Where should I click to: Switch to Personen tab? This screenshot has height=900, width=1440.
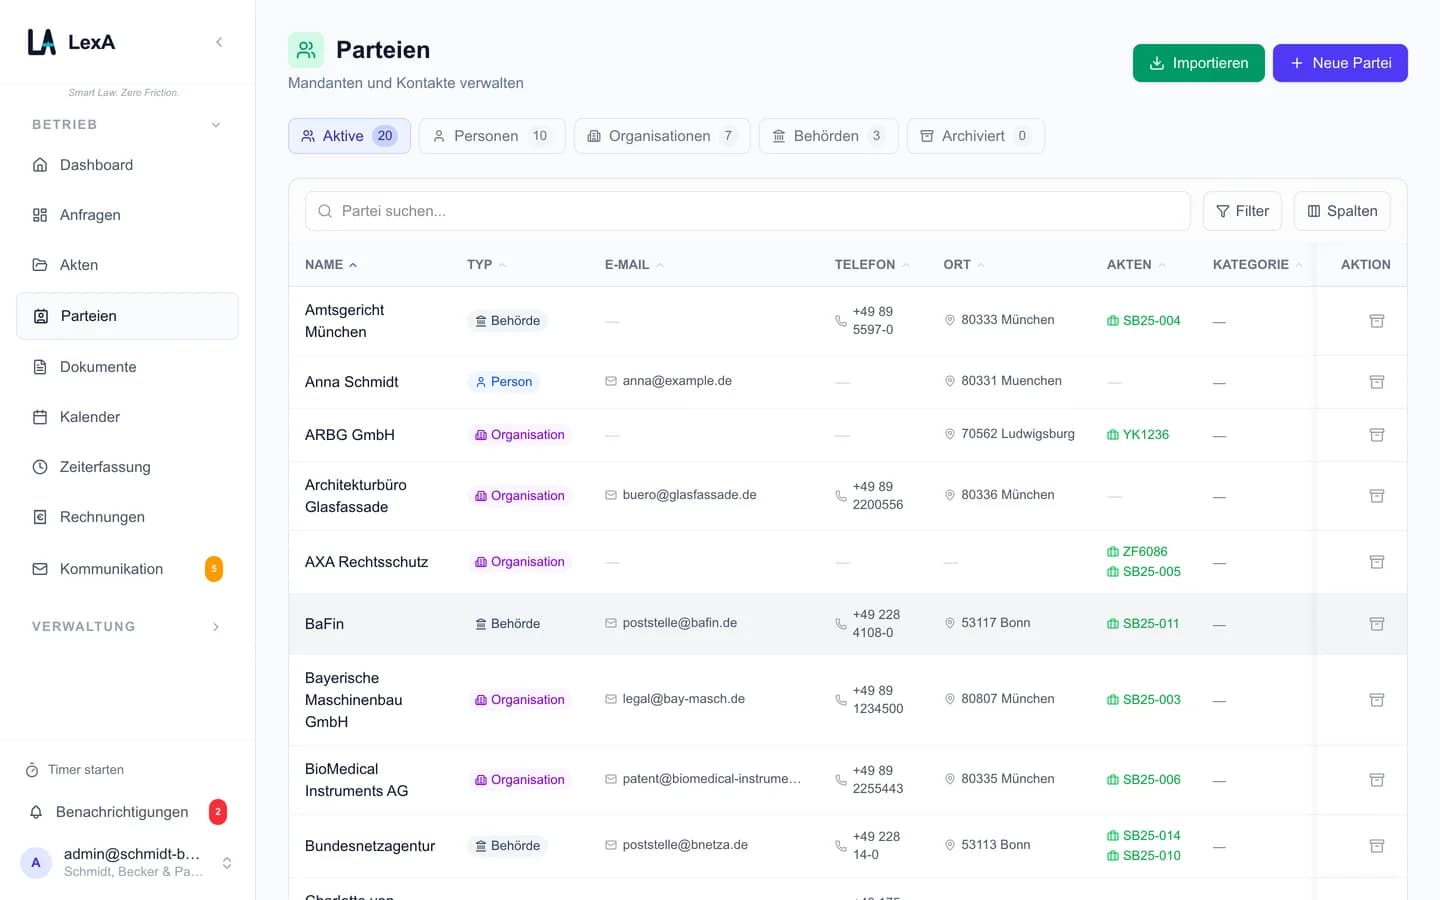(x=492, y=136)
